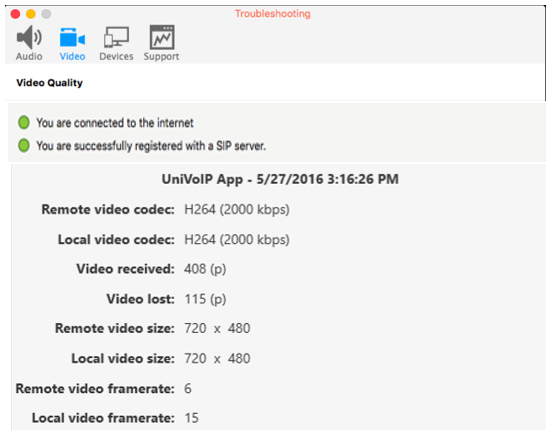Select the UniVoIP App timestamp header
The width and height of the screenshot is (551, 436).
click(280, 179)
